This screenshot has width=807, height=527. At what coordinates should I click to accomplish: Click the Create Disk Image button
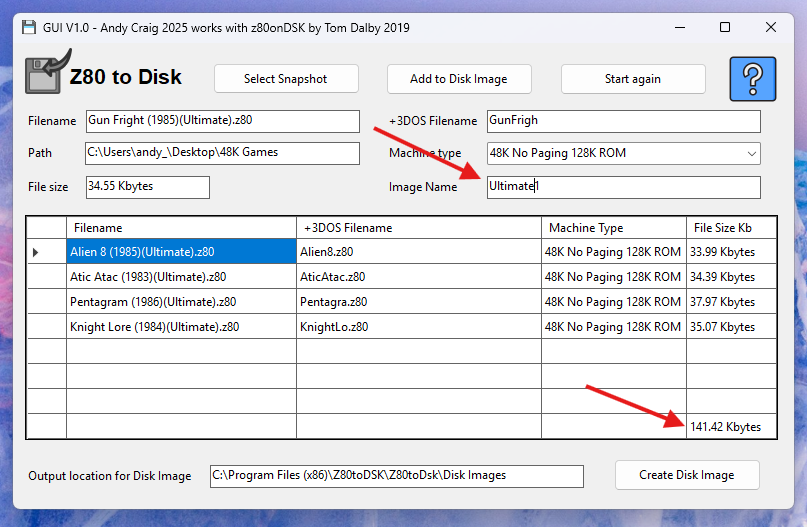[x=686, y=475]
